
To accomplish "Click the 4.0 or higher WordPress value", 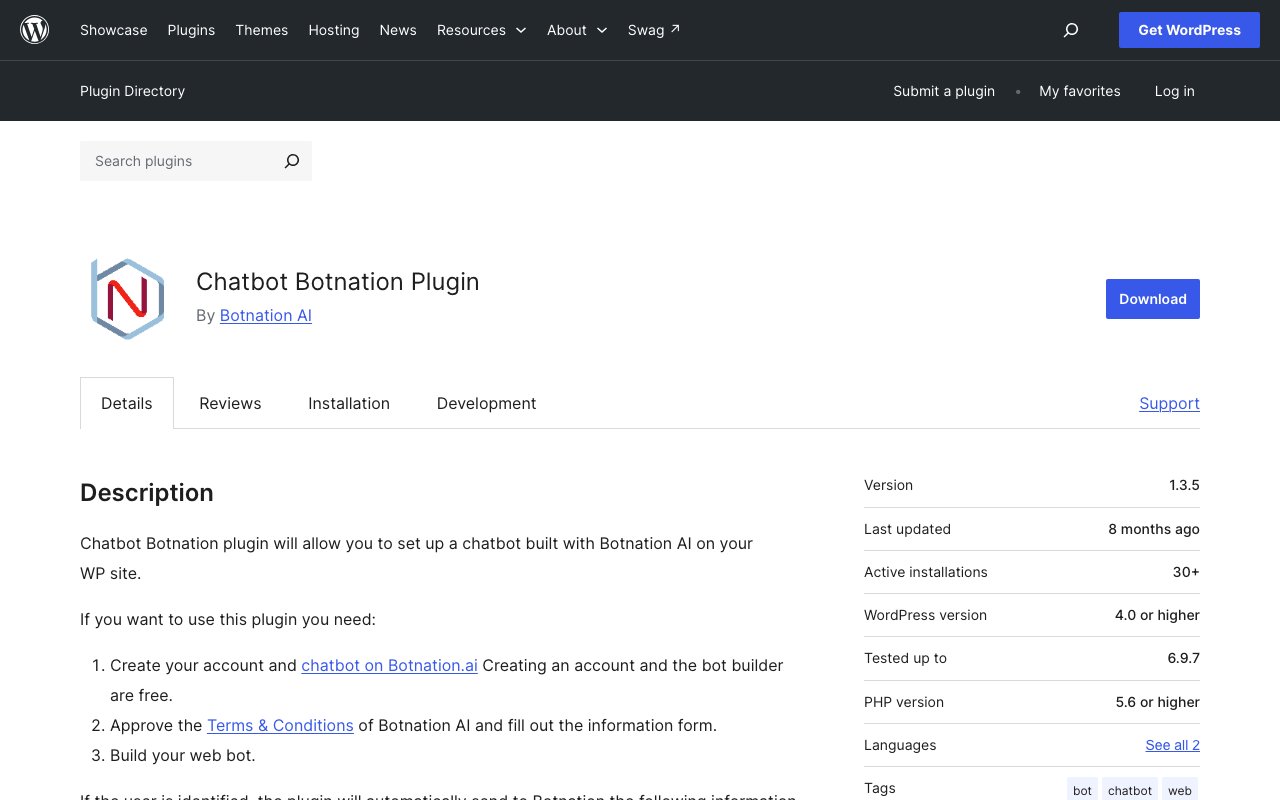I will [x=1157, y=615].
